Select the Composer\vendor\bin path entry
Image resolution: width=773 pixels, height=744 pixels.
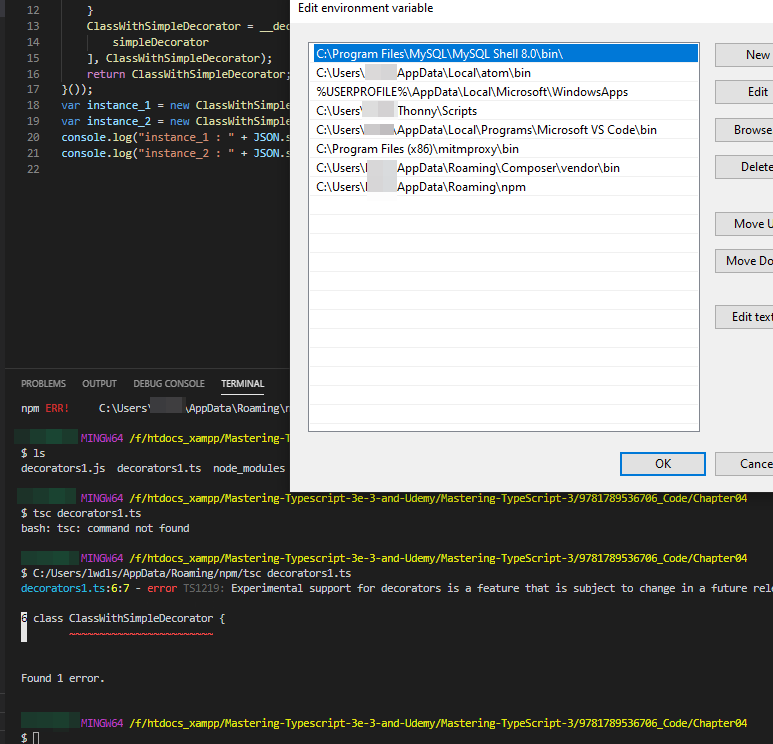(x=505, y=168)
